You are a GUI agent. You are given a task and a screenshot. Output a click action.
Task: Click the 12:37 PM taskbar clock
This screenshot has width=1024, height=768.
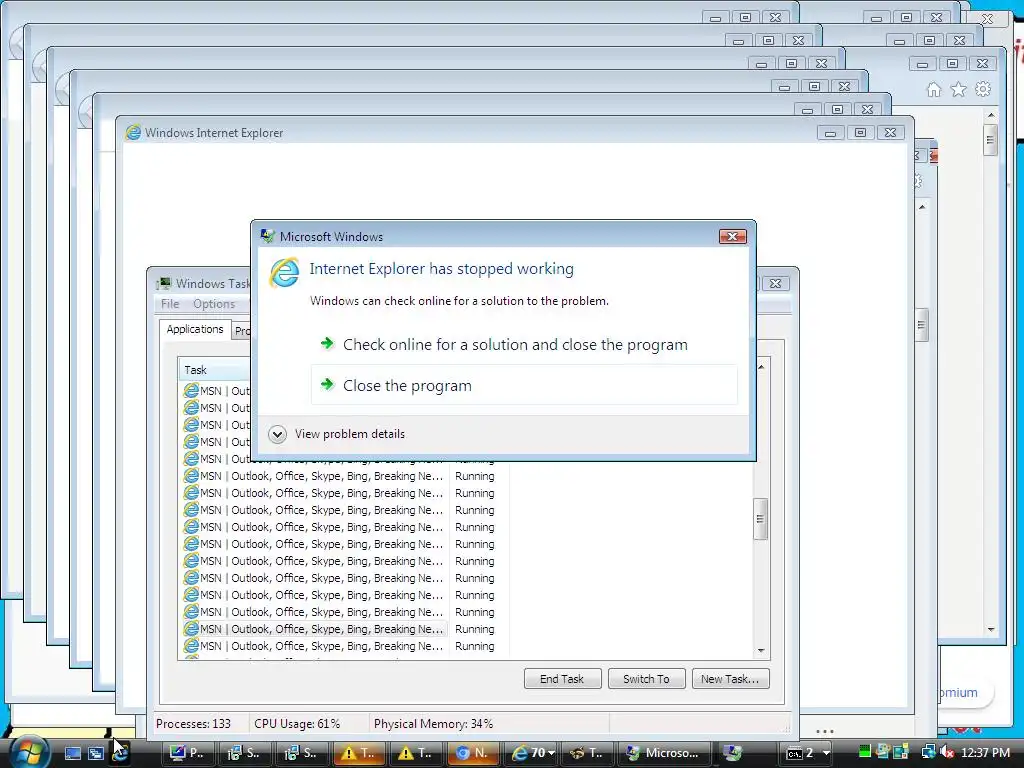[x=985, y=753]
